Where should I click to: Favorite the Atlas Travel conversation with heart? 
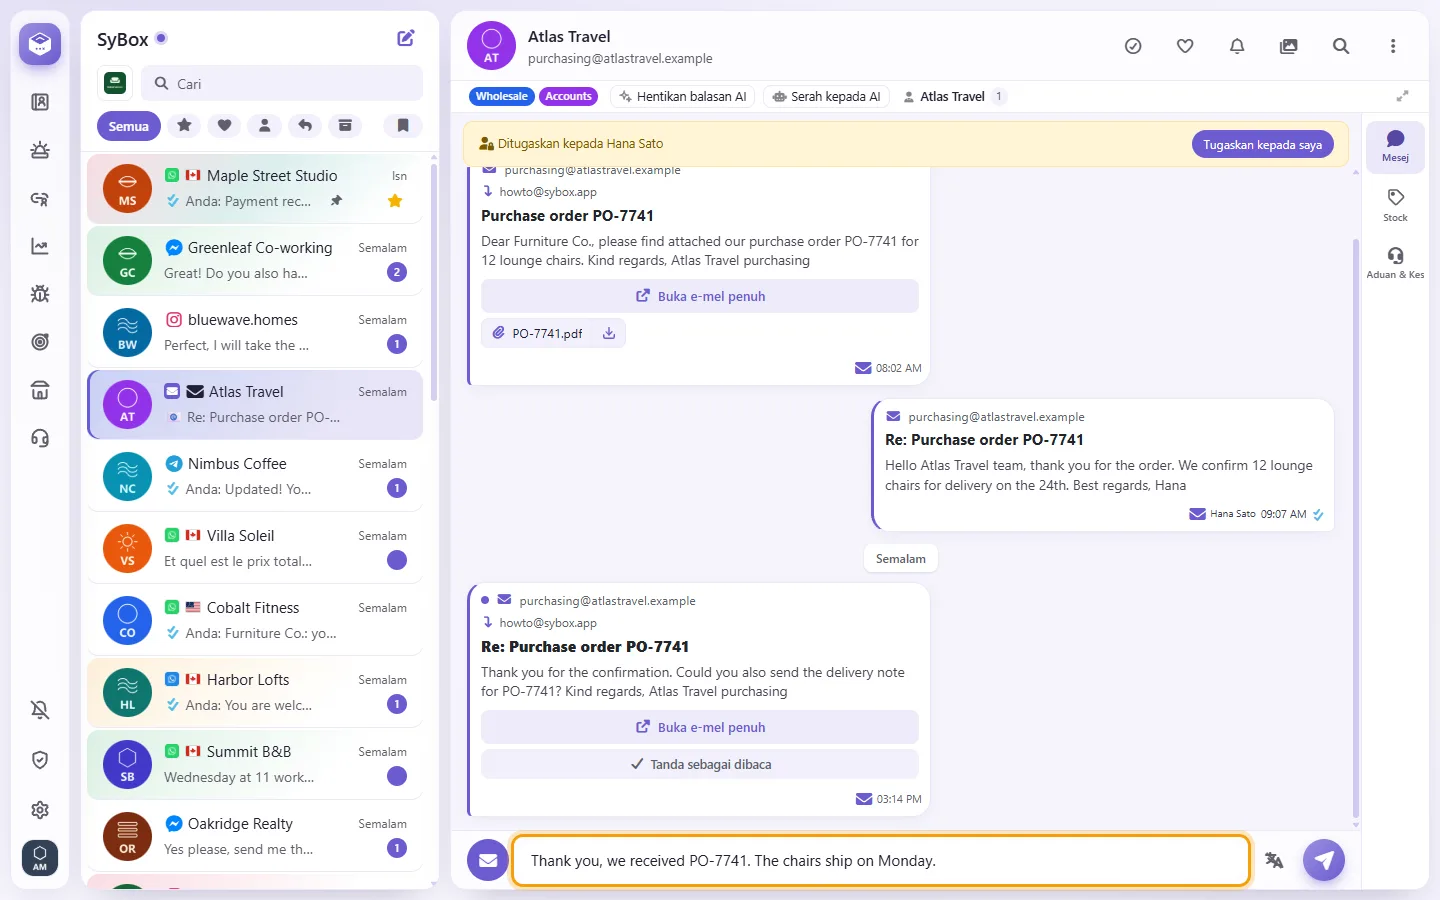[1185, 46]
